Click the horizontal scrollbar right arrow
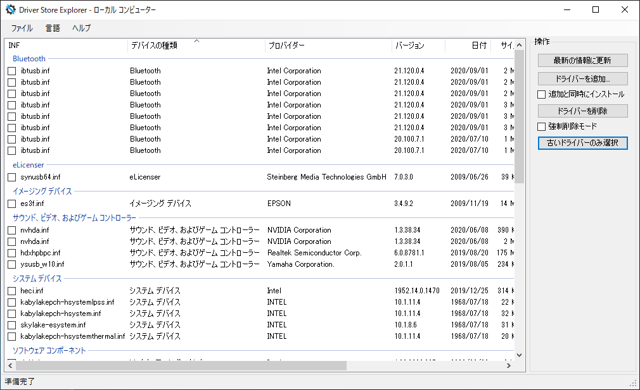 tap(509, 366)
